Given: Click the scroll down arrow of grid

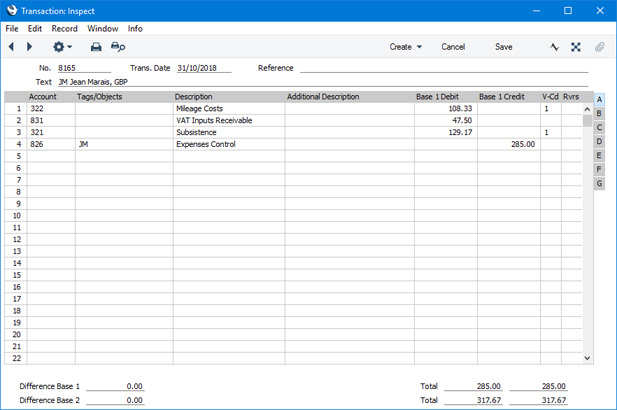Looking at the screenshot, I should 587,358.
